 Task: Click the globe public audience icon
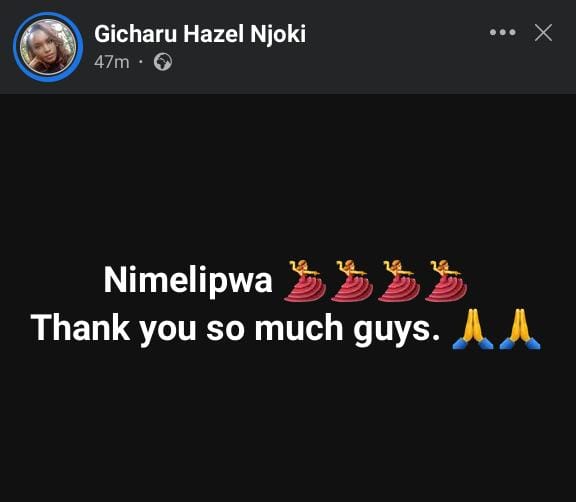(x=163, y=62)
